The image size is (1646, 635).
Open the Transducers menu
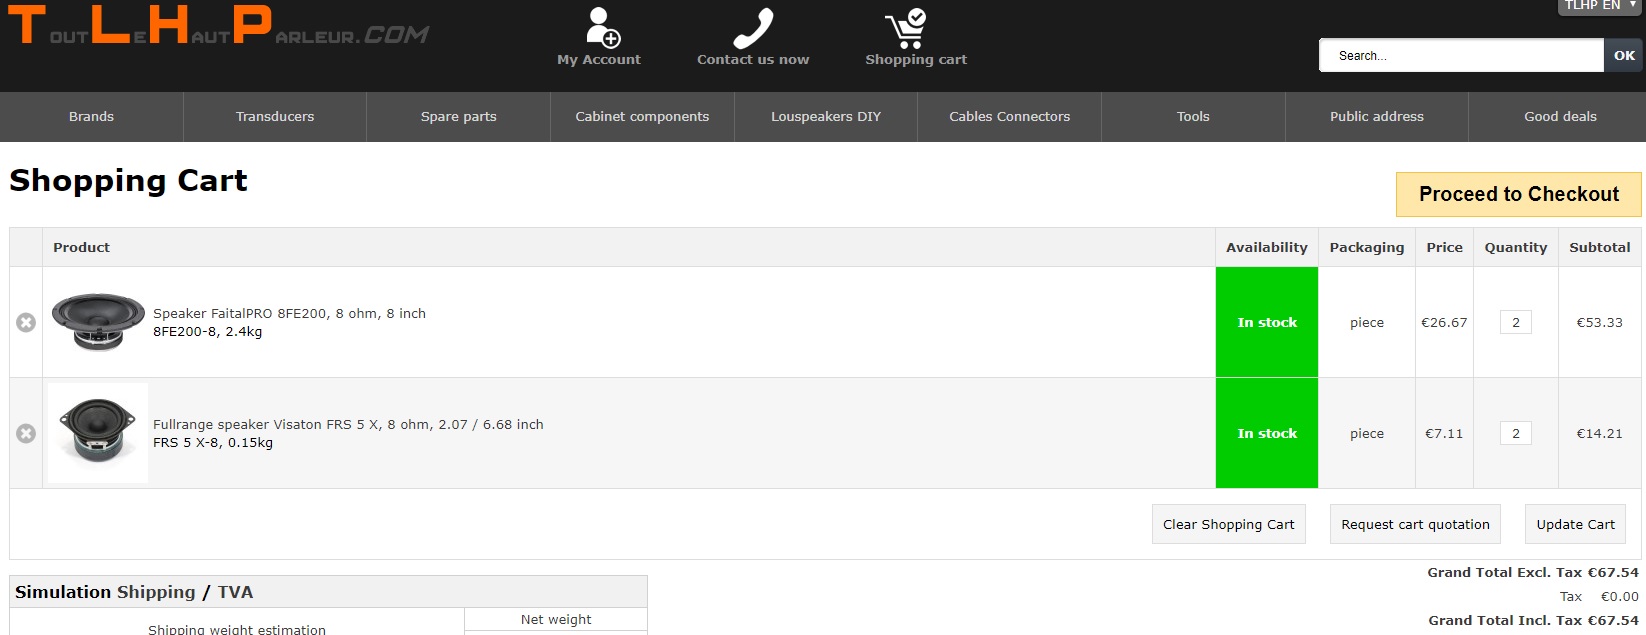[x=275, y=117]
